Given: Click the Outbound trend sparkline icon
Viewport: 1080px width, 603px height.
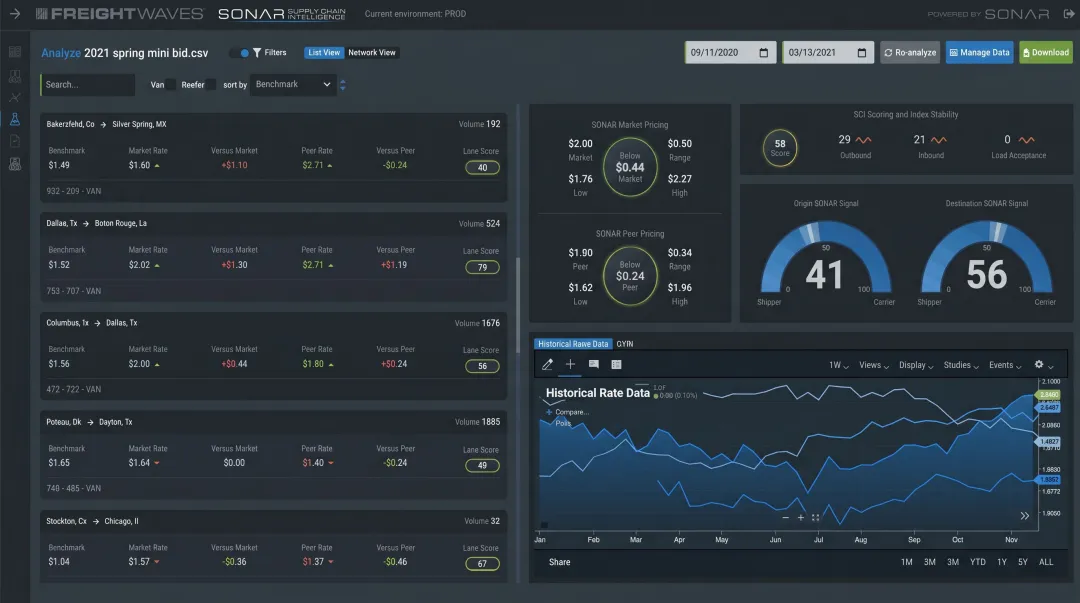Looking at the screenshot, I should tap(863, 140).
